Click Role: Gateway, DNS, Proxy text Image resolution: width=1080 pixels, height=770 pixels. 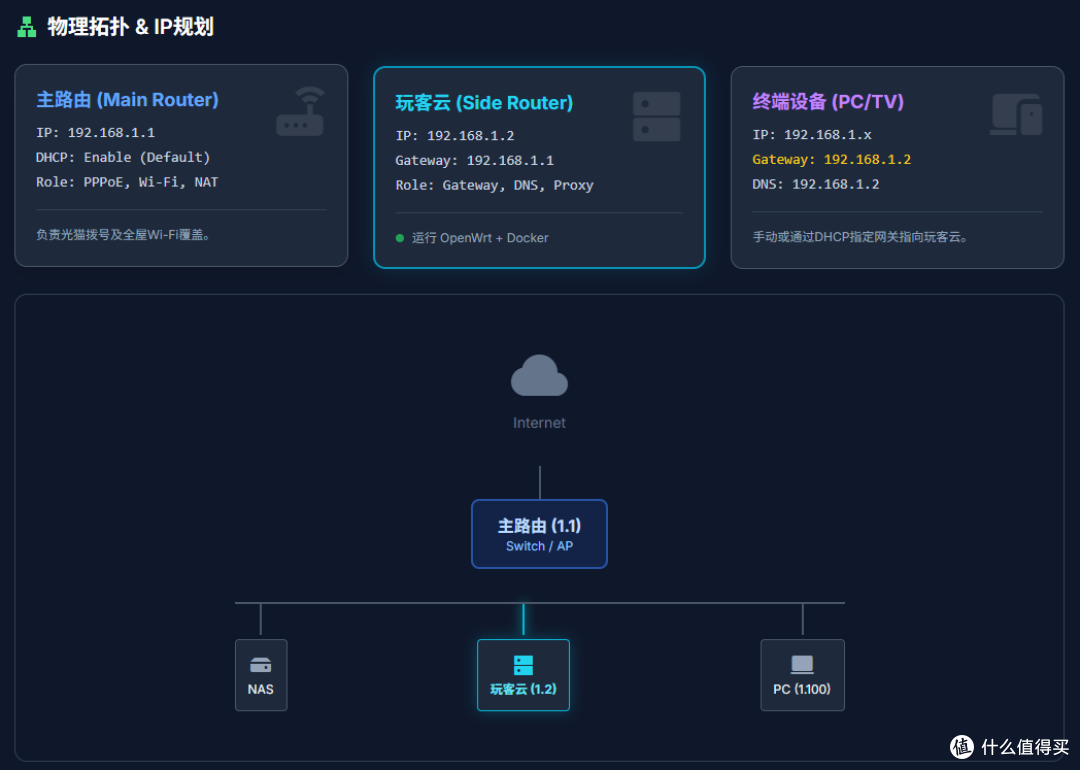(x=495, y=185)
